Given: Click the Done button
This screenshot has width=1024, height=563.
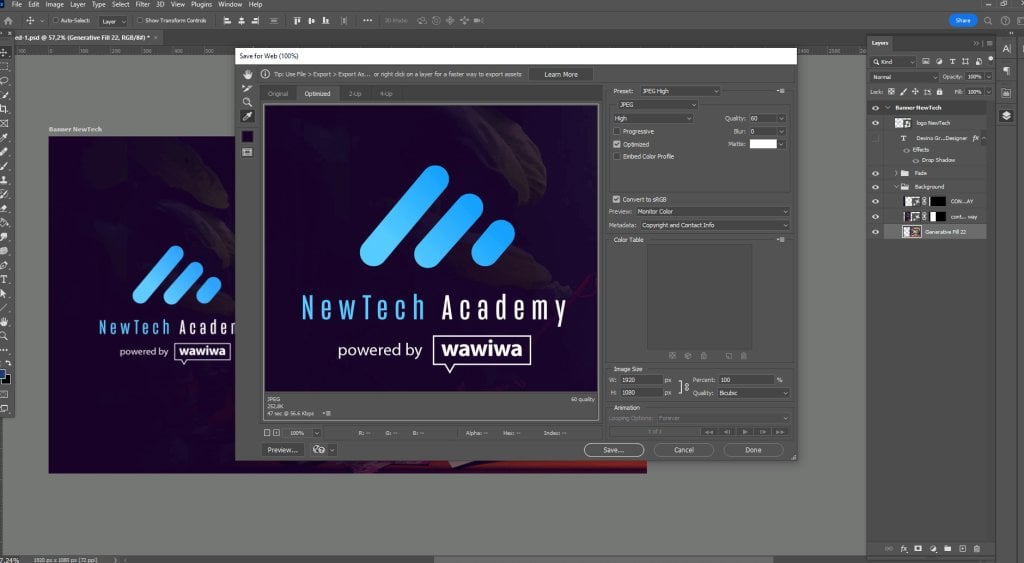Looking at the screenshot, I should [x=753, y=450].
